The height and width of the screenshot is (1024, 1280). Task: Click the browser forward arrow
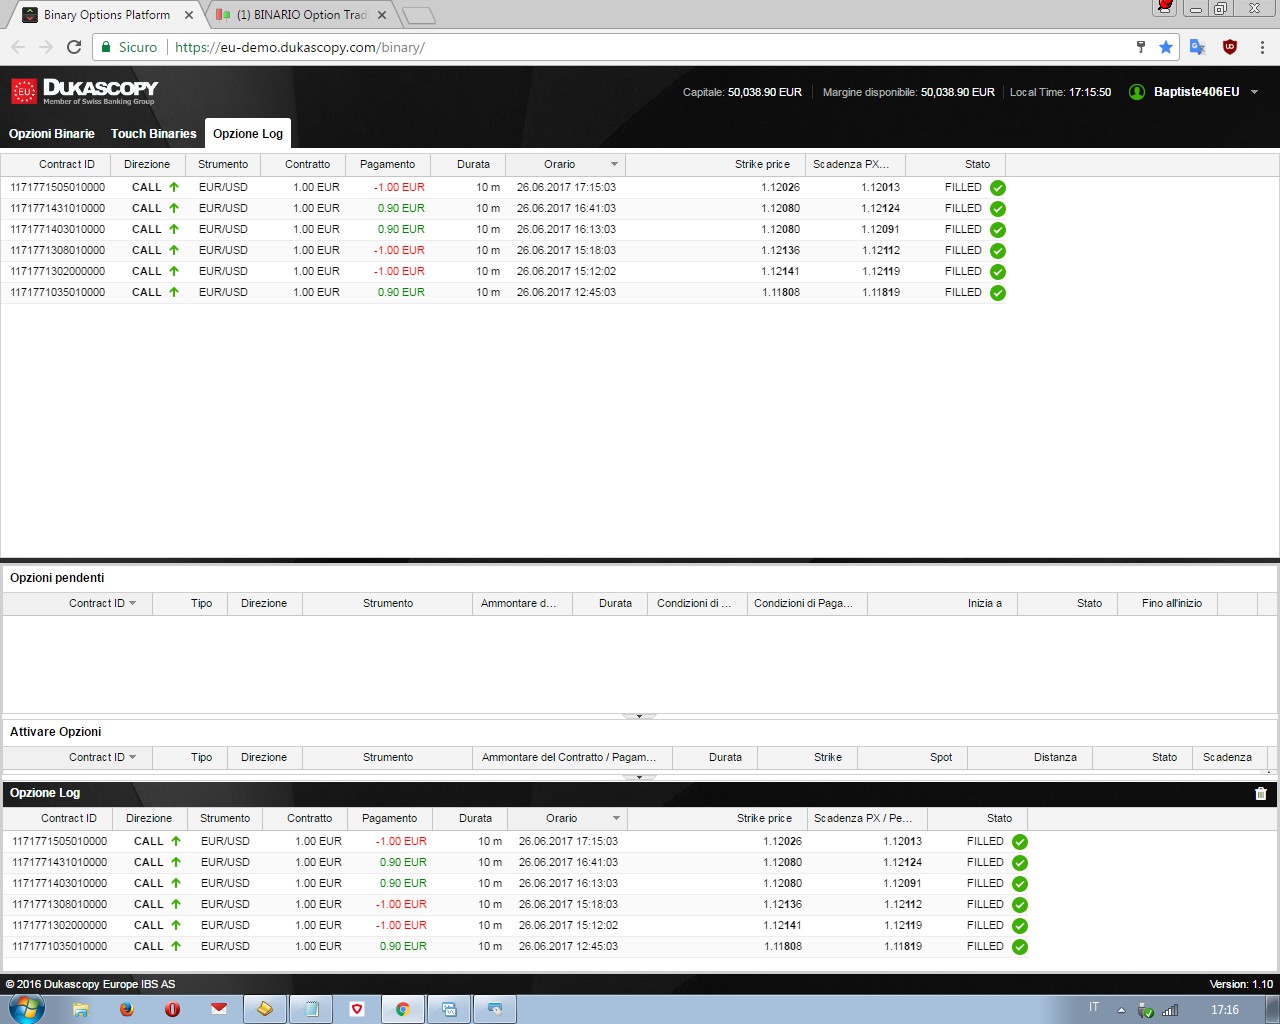tap(46, 47)
